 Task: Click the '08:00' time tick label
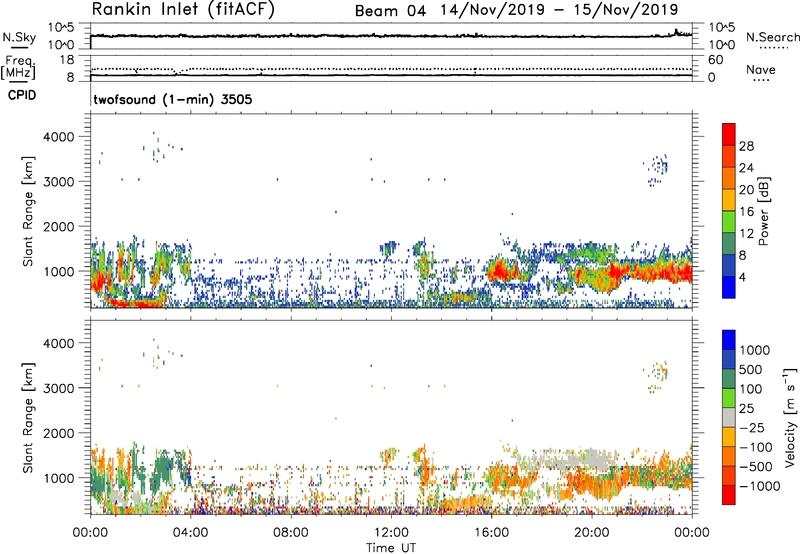[291, 533]
